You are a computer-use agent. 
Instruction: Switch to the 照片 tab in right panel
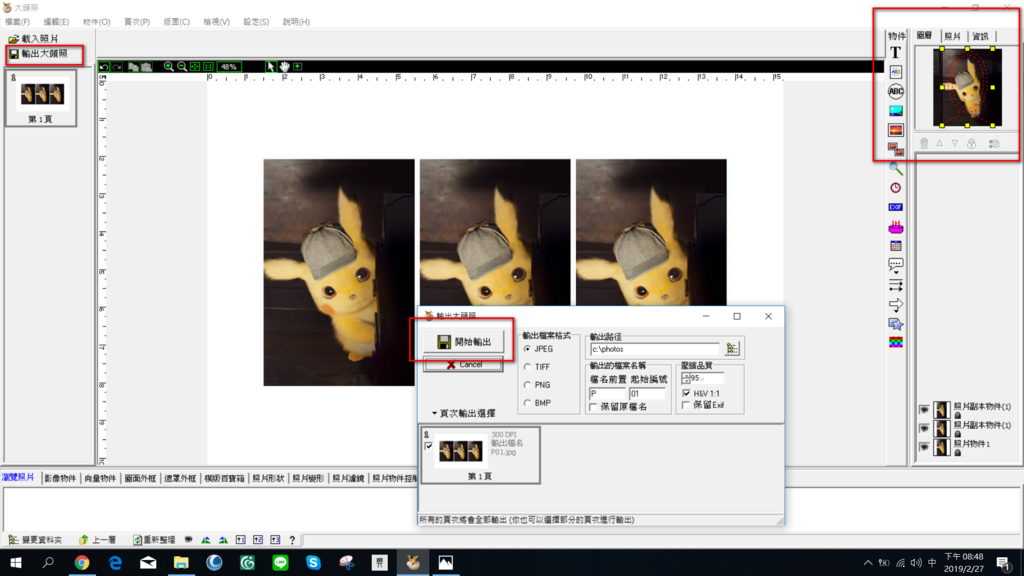[953, 36]
